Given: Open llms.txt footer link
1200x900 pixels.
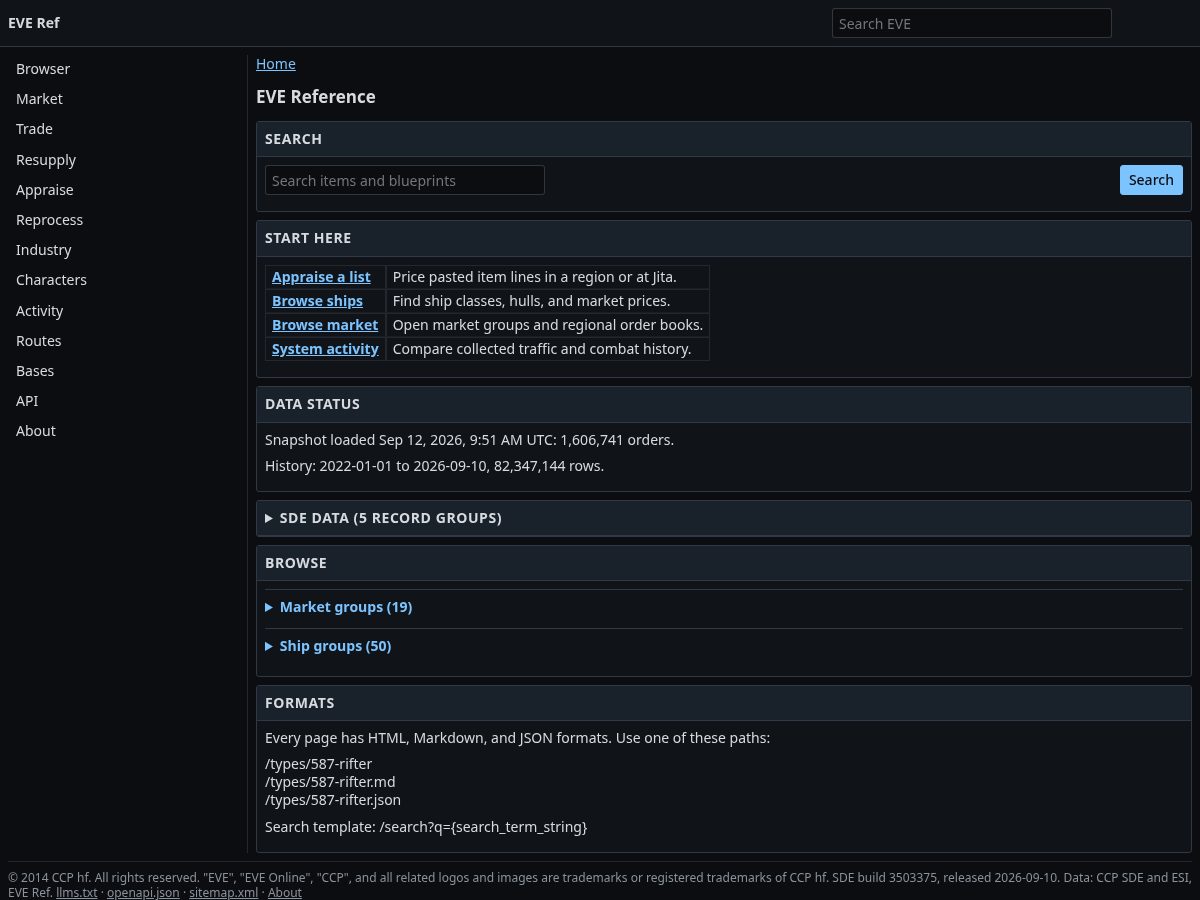Looking at the screenshot, I should pyautogui.click(x=77, y=892).
